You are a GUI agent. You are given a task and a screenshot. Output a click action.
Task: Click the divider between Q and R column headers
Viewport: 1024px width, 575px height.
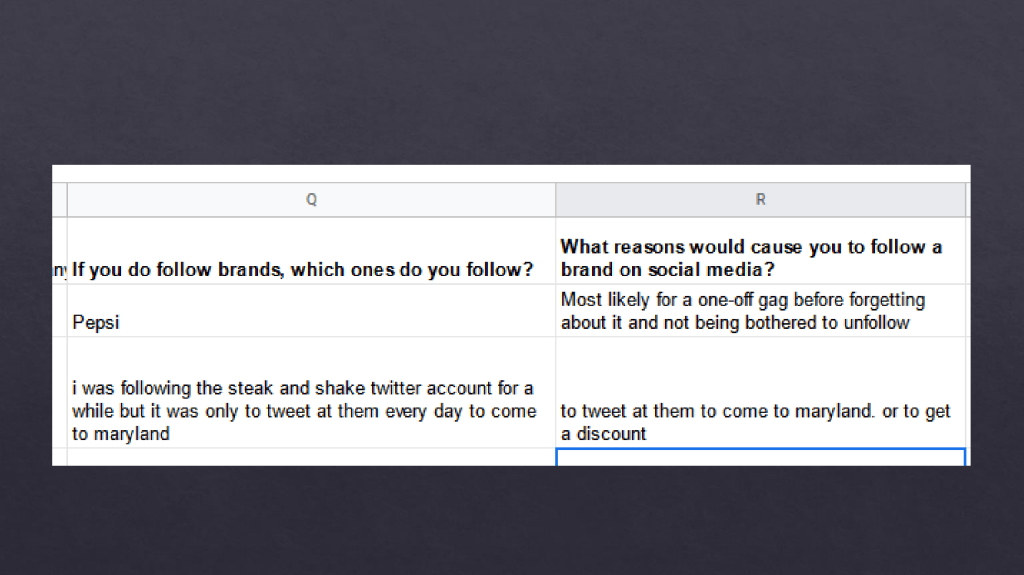click(556, 200)
